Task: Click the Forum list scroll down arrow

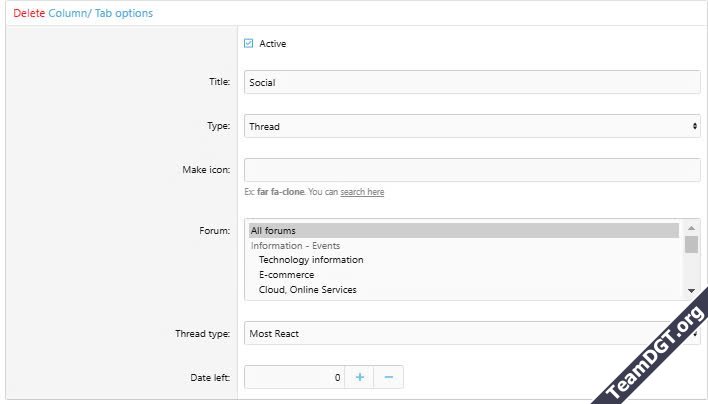Action: pyautogui.click(x=691, y=290)
